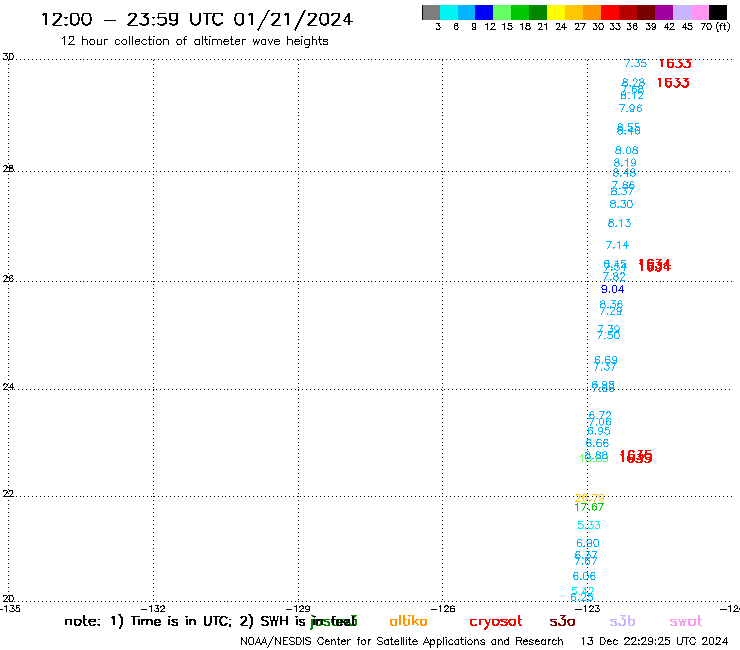
Task: Click the '(ft)' unit label on color scale
Action: pyautogui.click(x=723, y=27)
